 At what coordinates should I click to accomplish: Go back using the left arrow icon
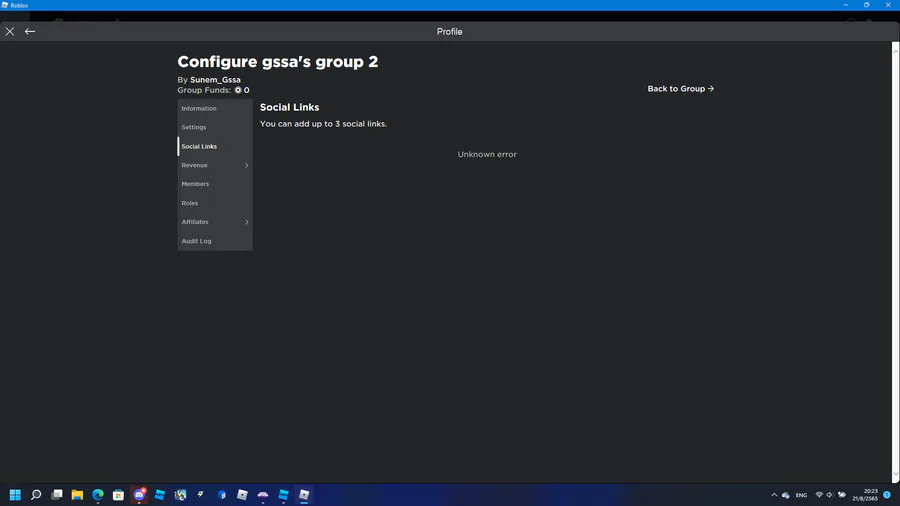pyautogui.click(x=30, y=32)
